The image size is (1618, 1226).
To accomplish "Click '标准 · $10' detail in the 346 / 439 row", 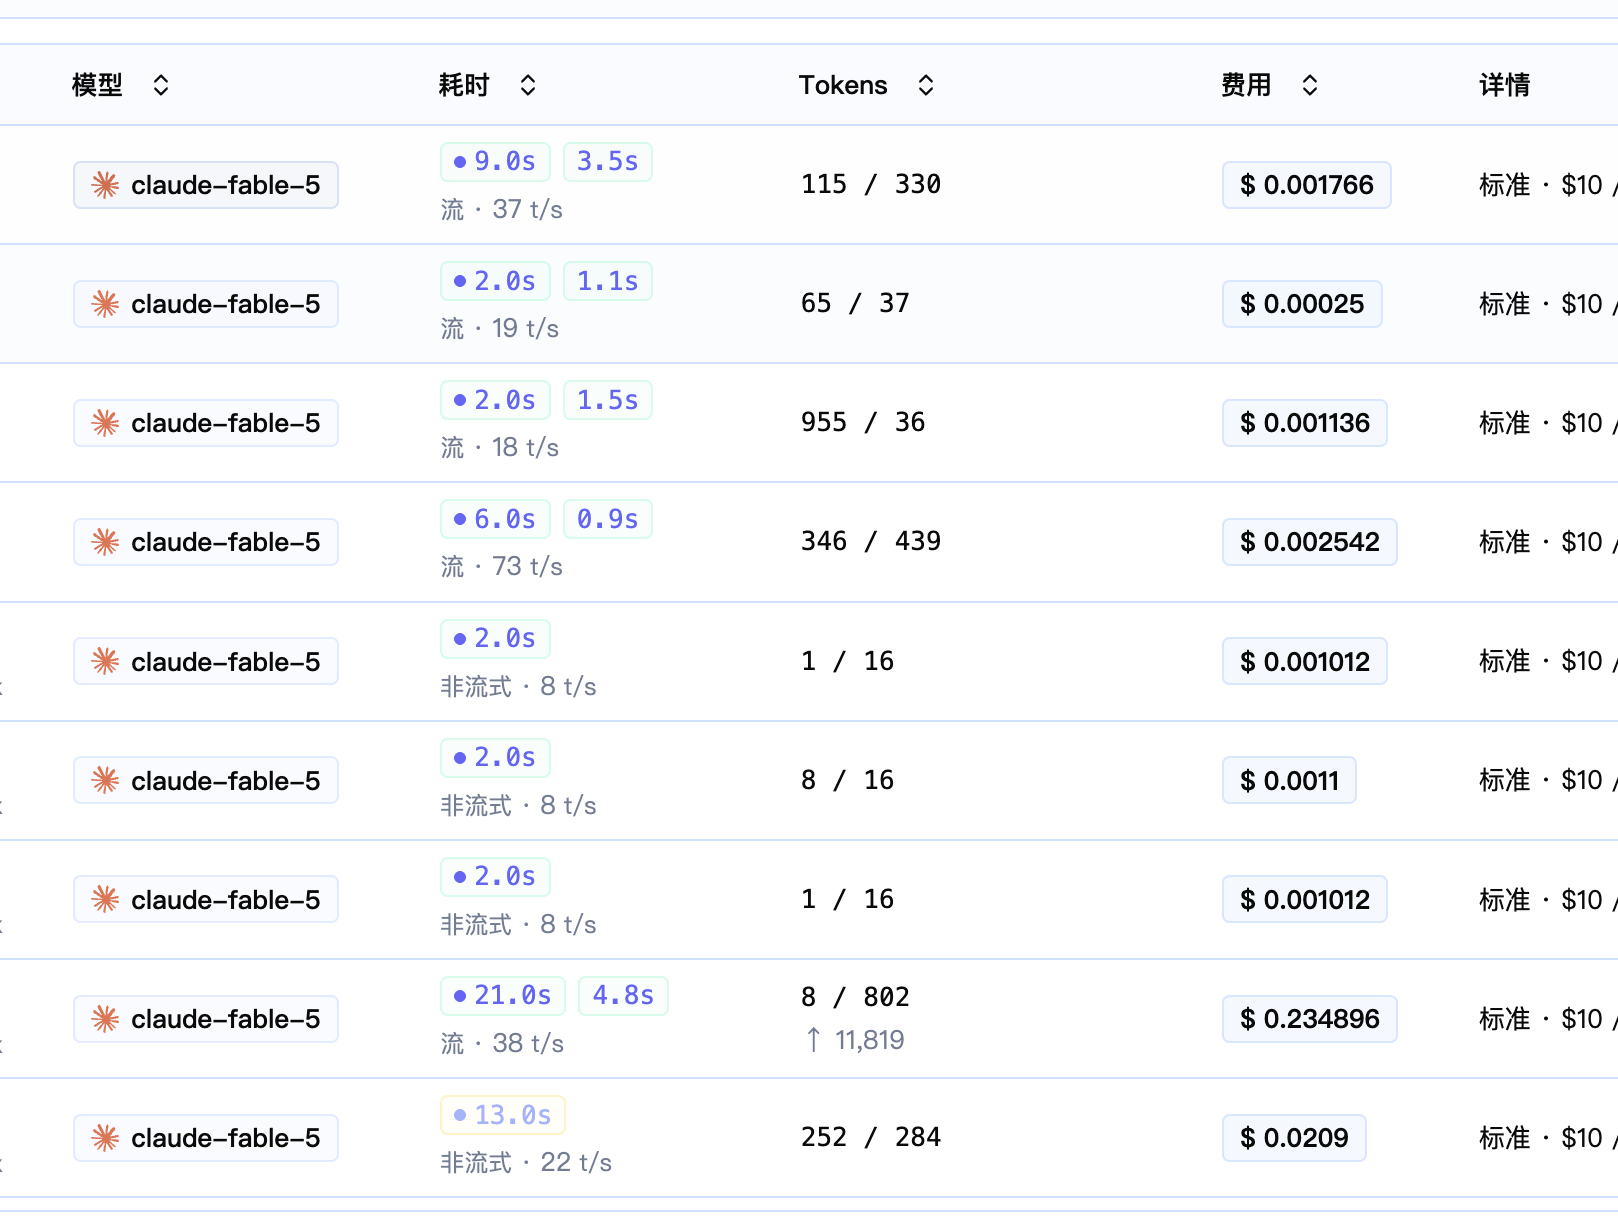I will [1541, 542].
